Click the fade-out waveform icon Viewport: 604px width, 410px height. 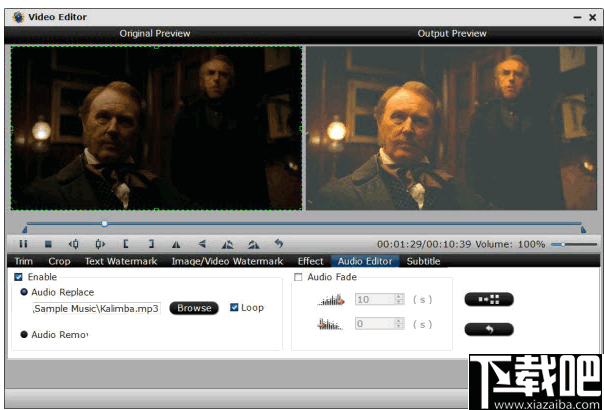coord(330,324)
